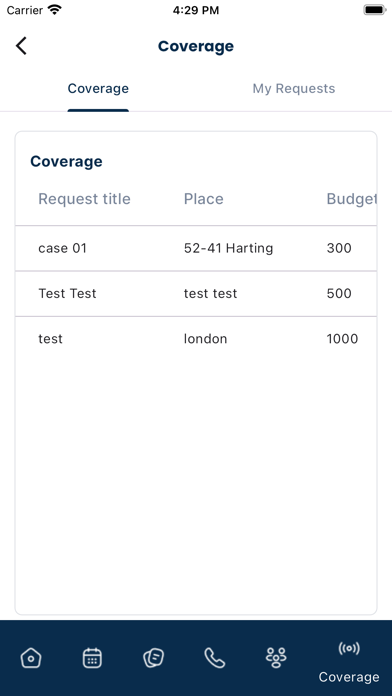Tap the back arrow icon
The height and width of the screenshot is (696, 392).
[x=21, y=46]
